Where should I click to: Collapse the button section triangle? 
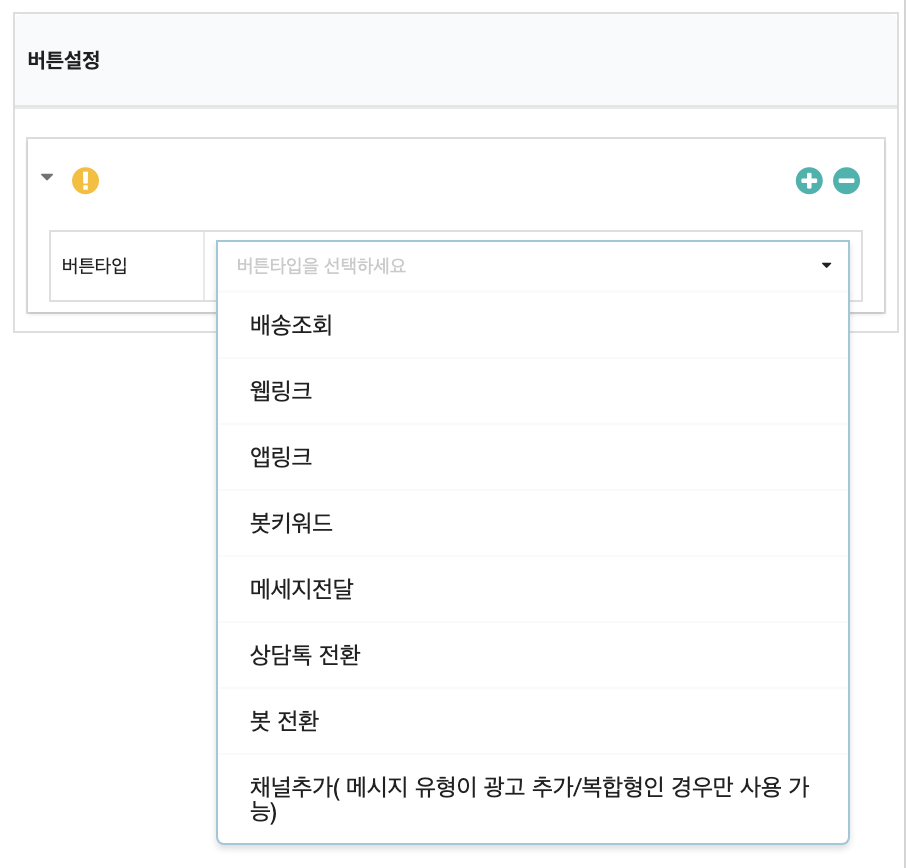coord(47,177)
